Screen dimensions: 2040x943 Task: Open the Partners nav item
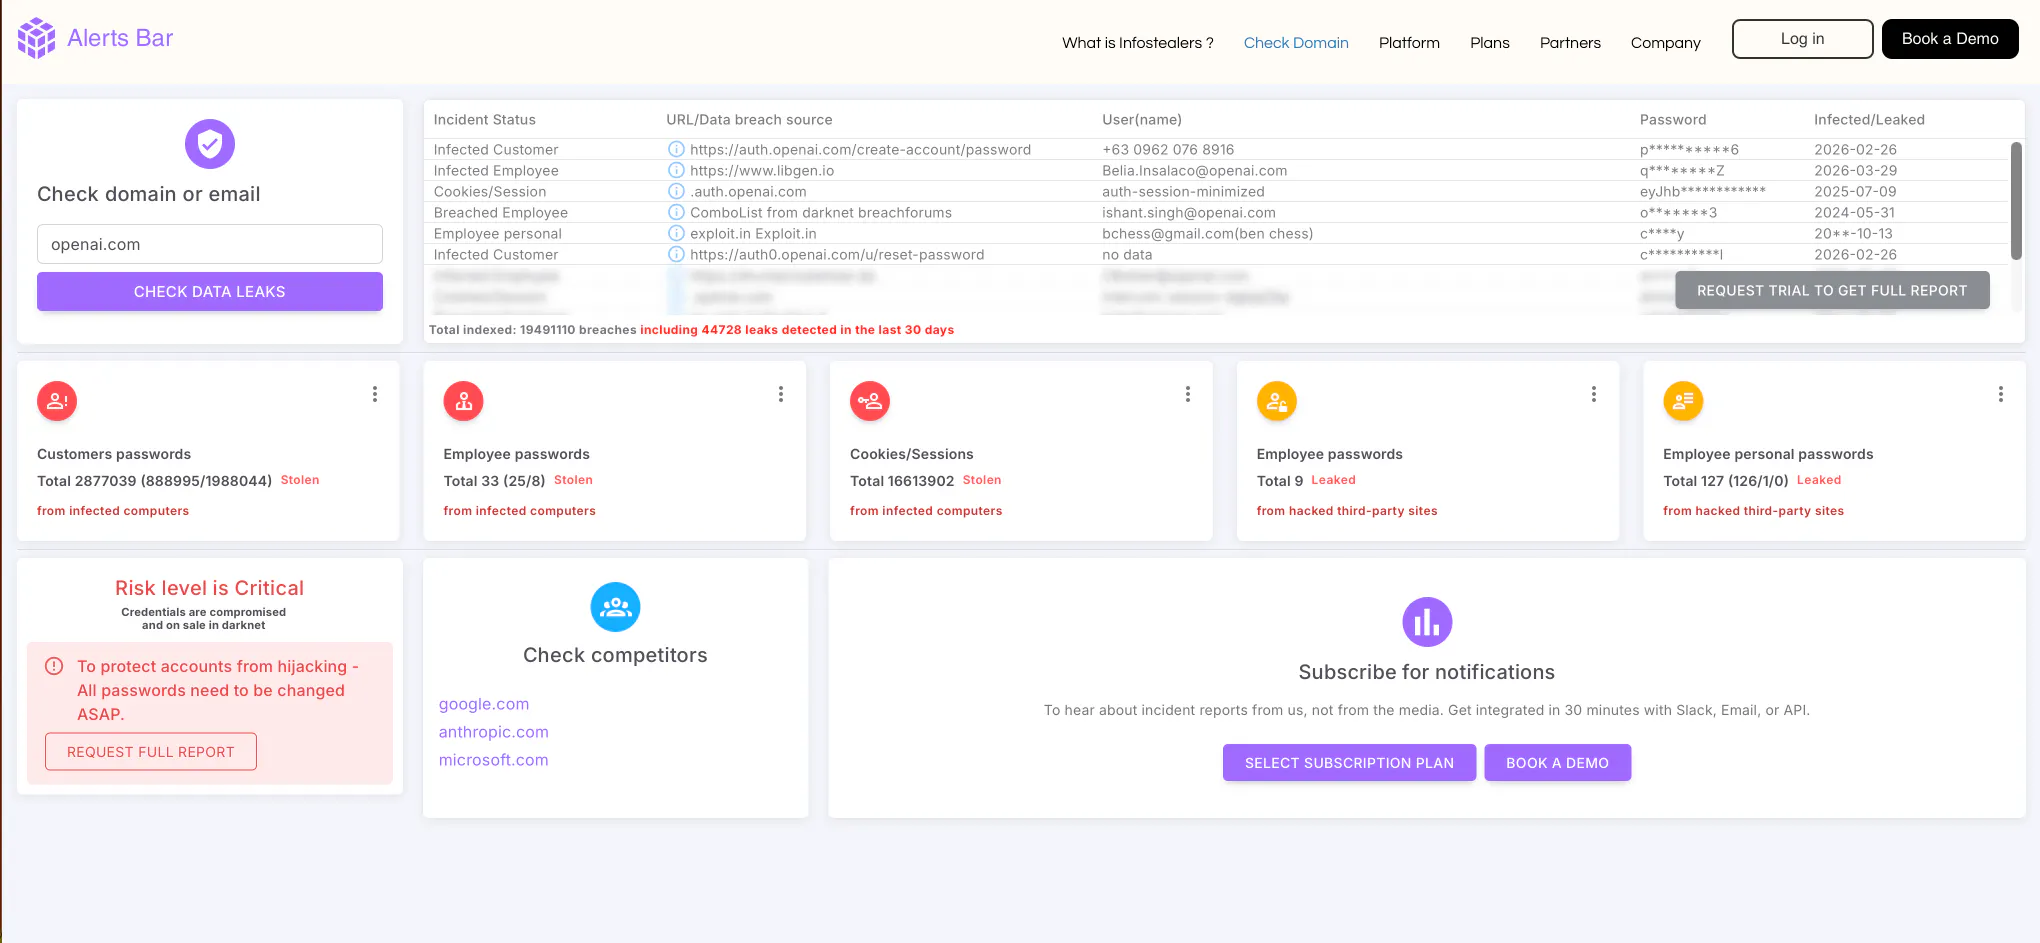pyautogui.click(x=1570, y=42)
